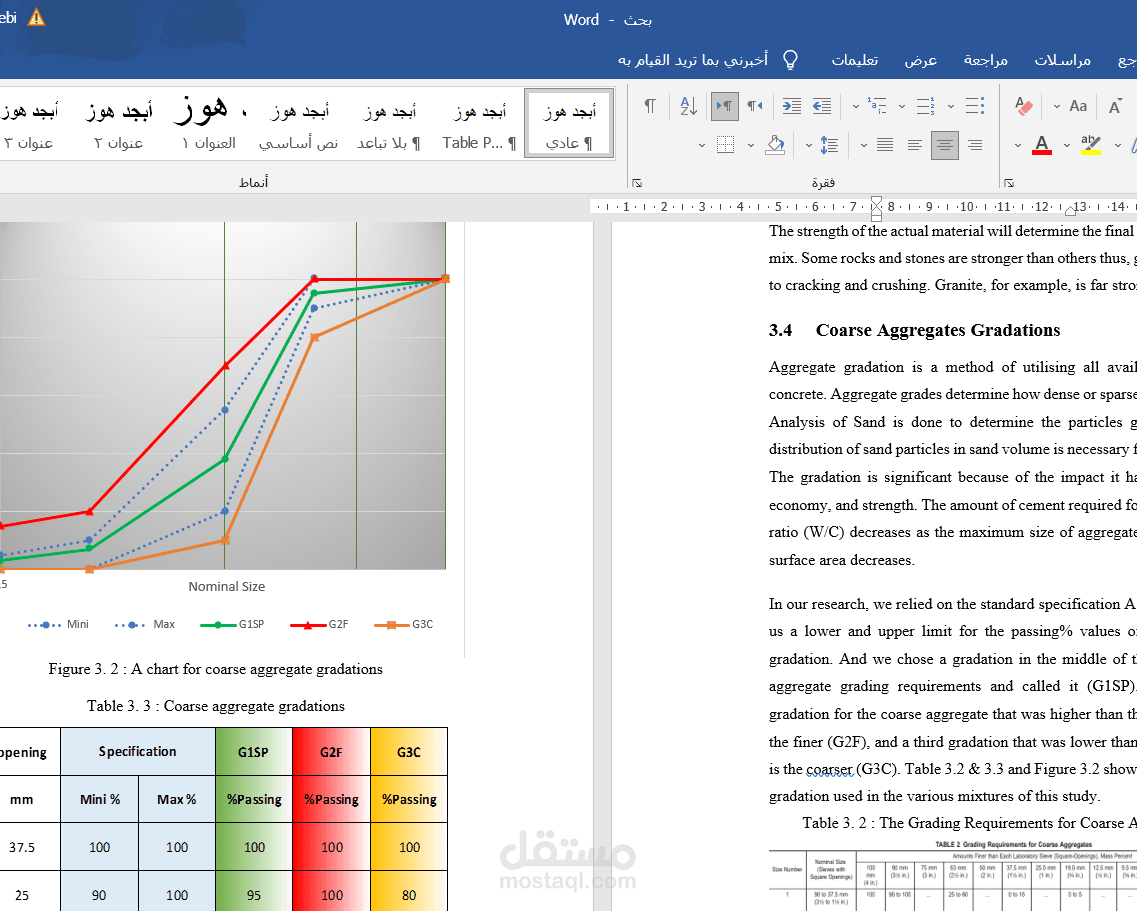Open multilevel list dropdown arrow
Screen dimensions: 1137x911
[x=856, y=107]
